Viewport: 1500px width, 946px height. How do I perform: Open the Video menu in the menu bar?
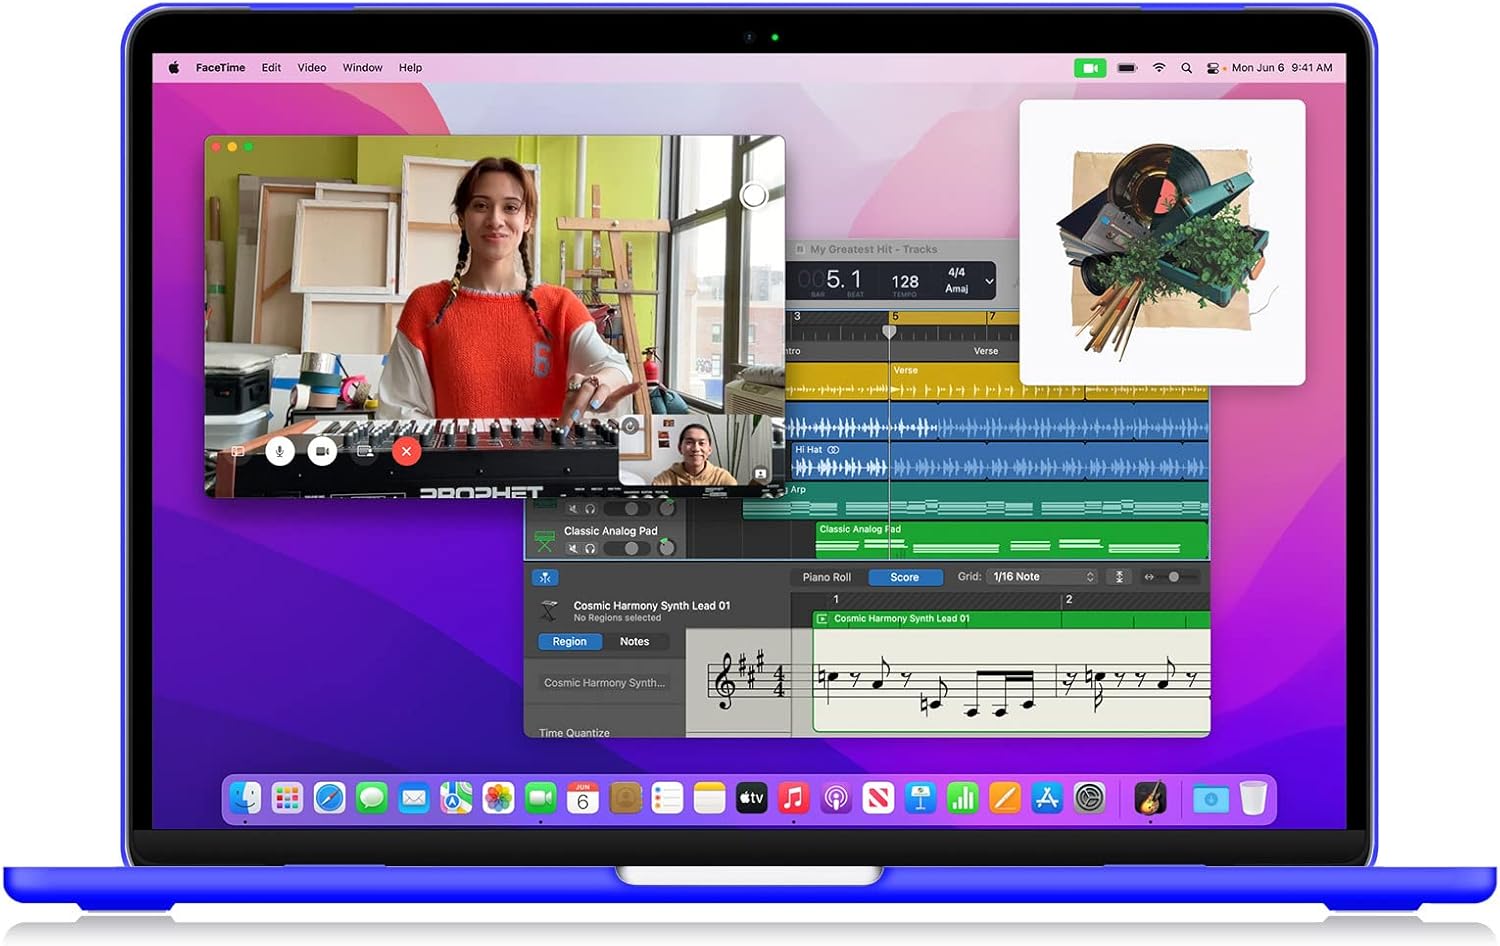tap(311, 68)
